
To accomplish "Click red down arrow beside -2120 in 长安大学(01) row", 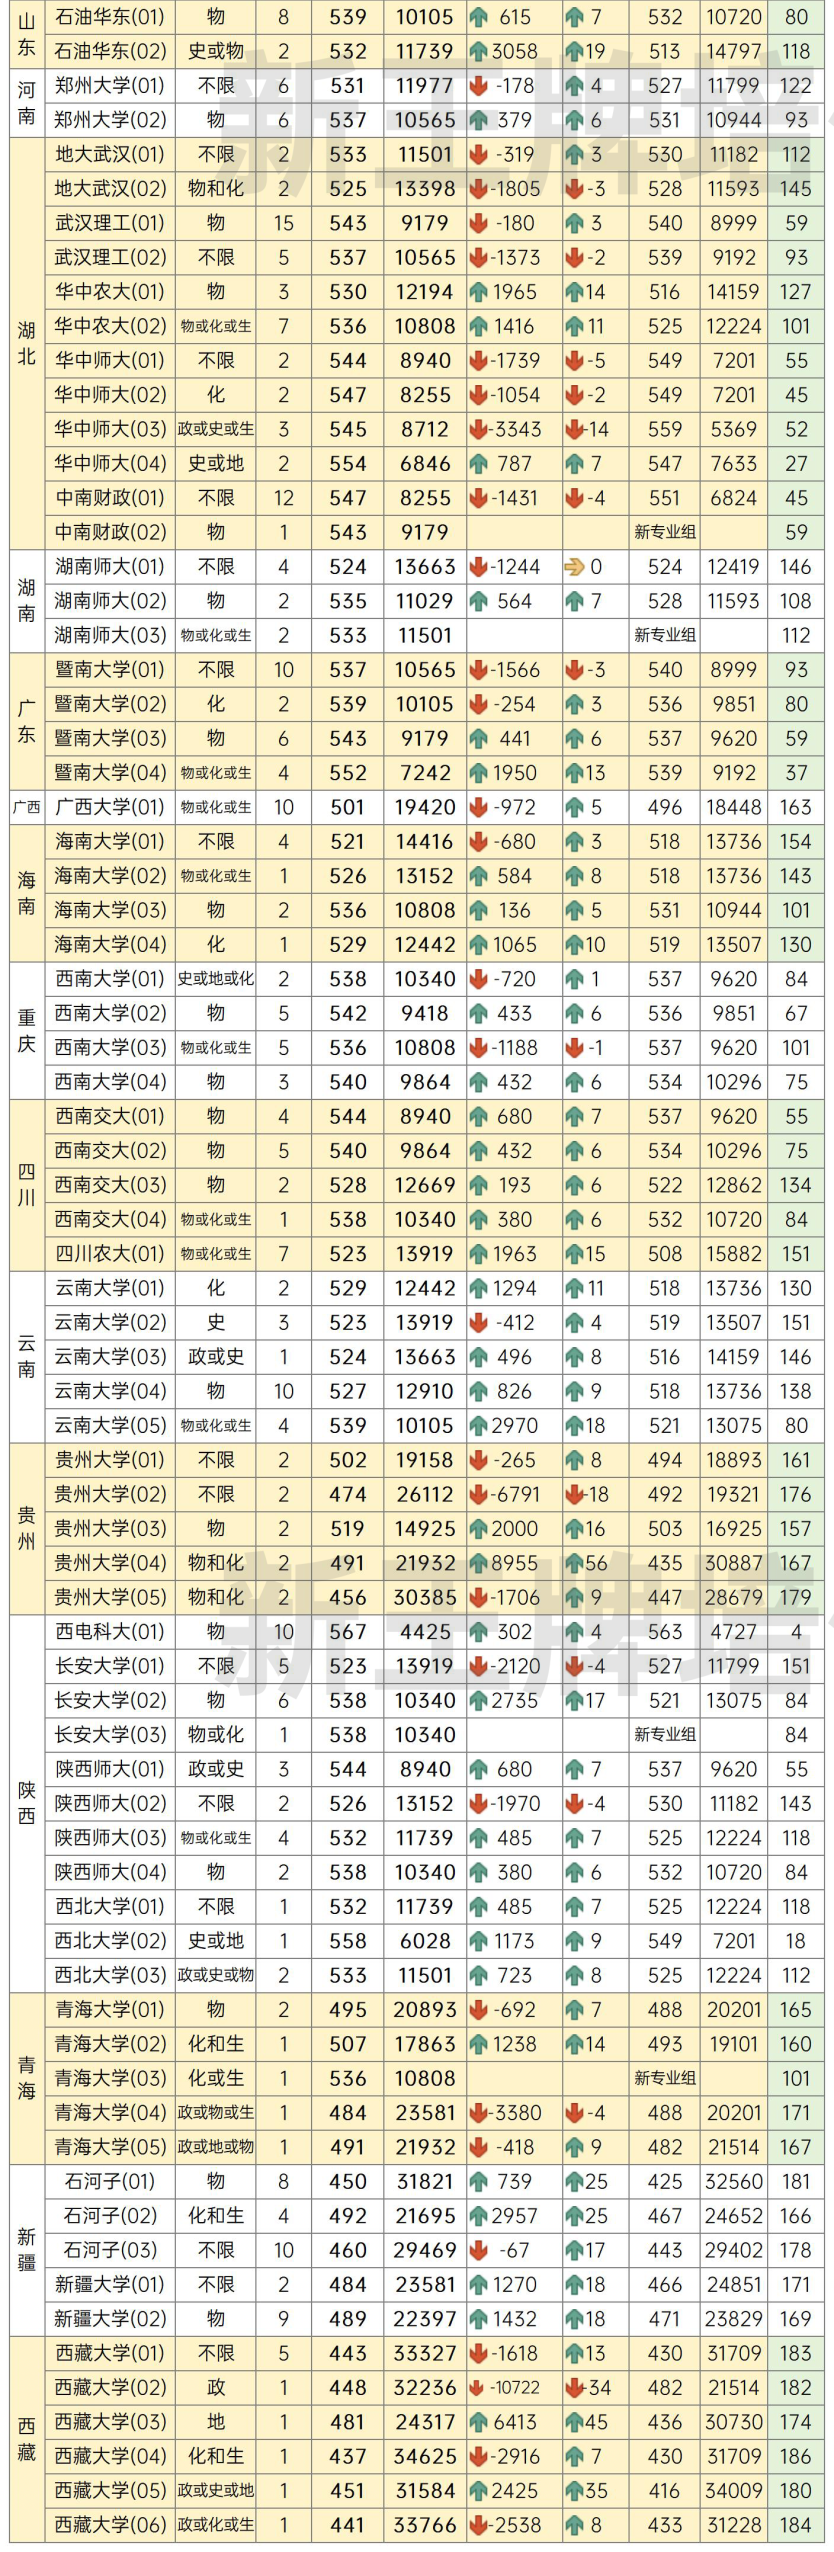I will [478, 1666].
